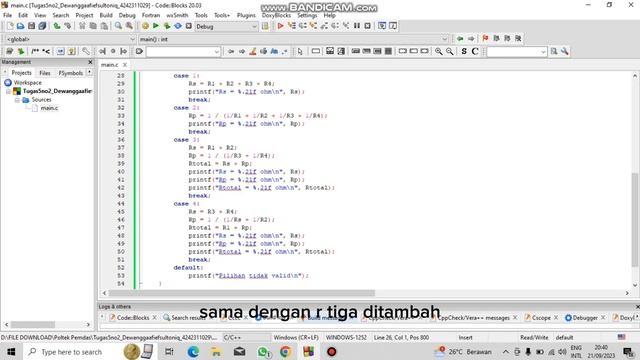Click the Management tabs right arrow

(x=89, y=73)
